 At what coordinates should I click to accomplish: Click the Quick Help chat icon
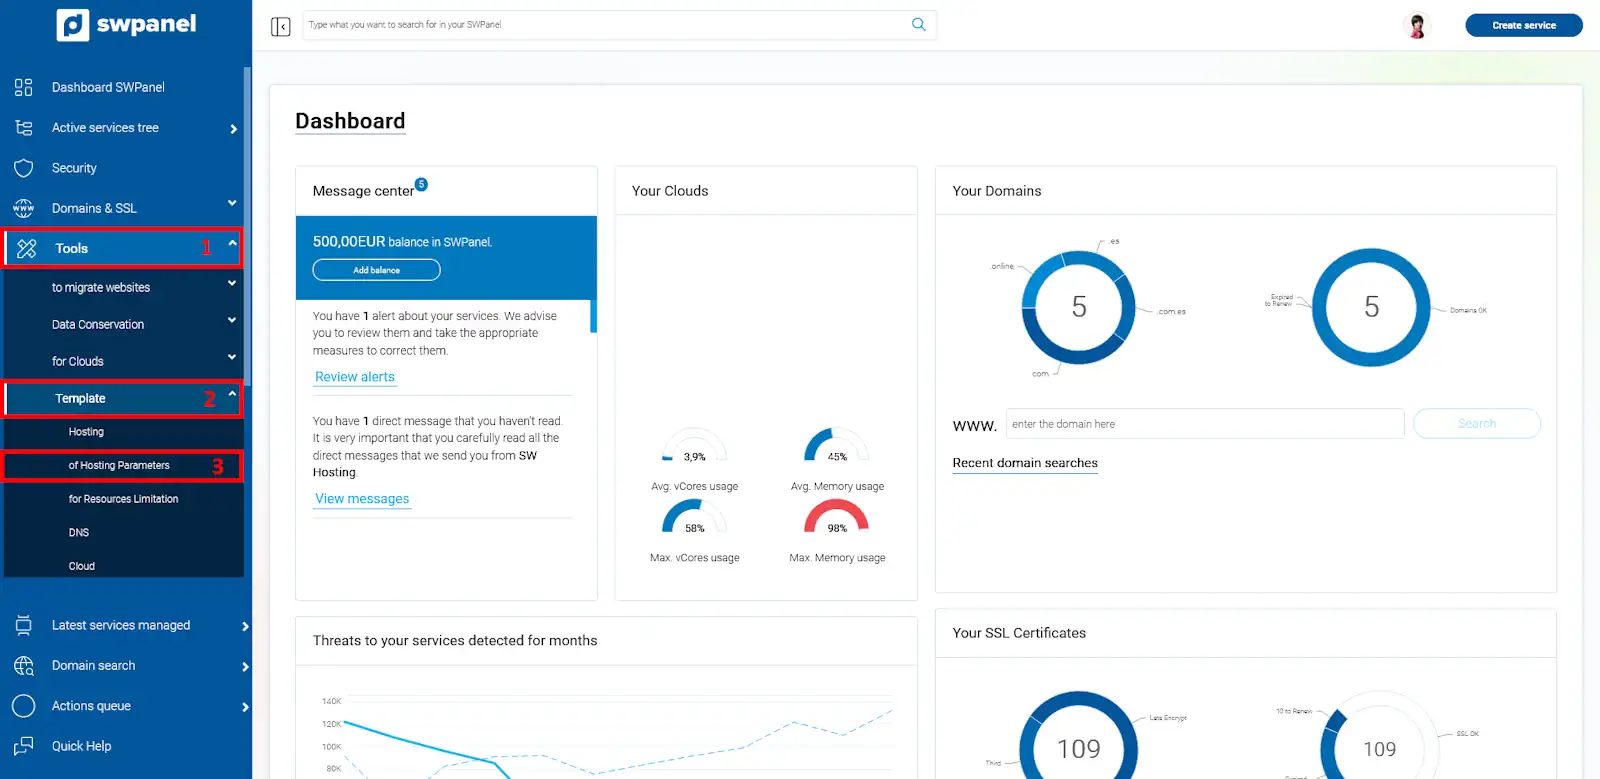24,746
